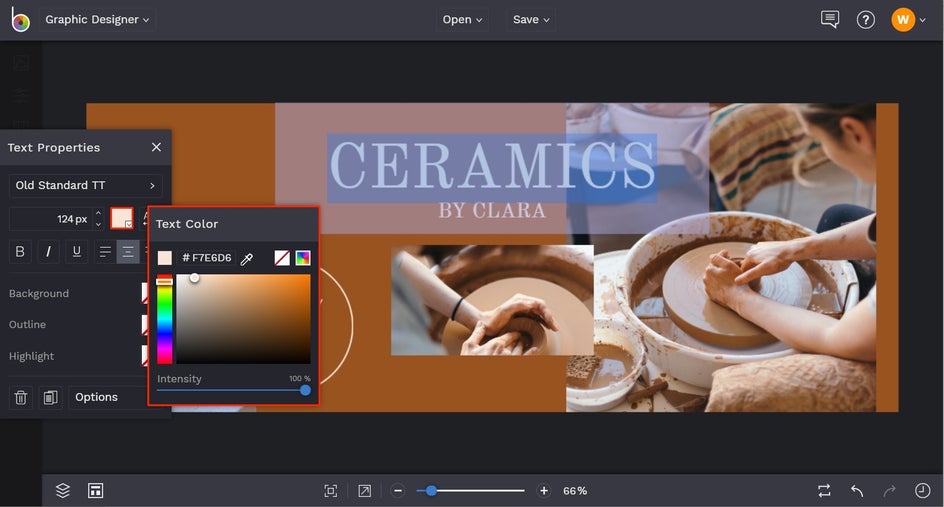944x507 pixels.
Task: Toggle italic text formatting
Action: [48, 252]
